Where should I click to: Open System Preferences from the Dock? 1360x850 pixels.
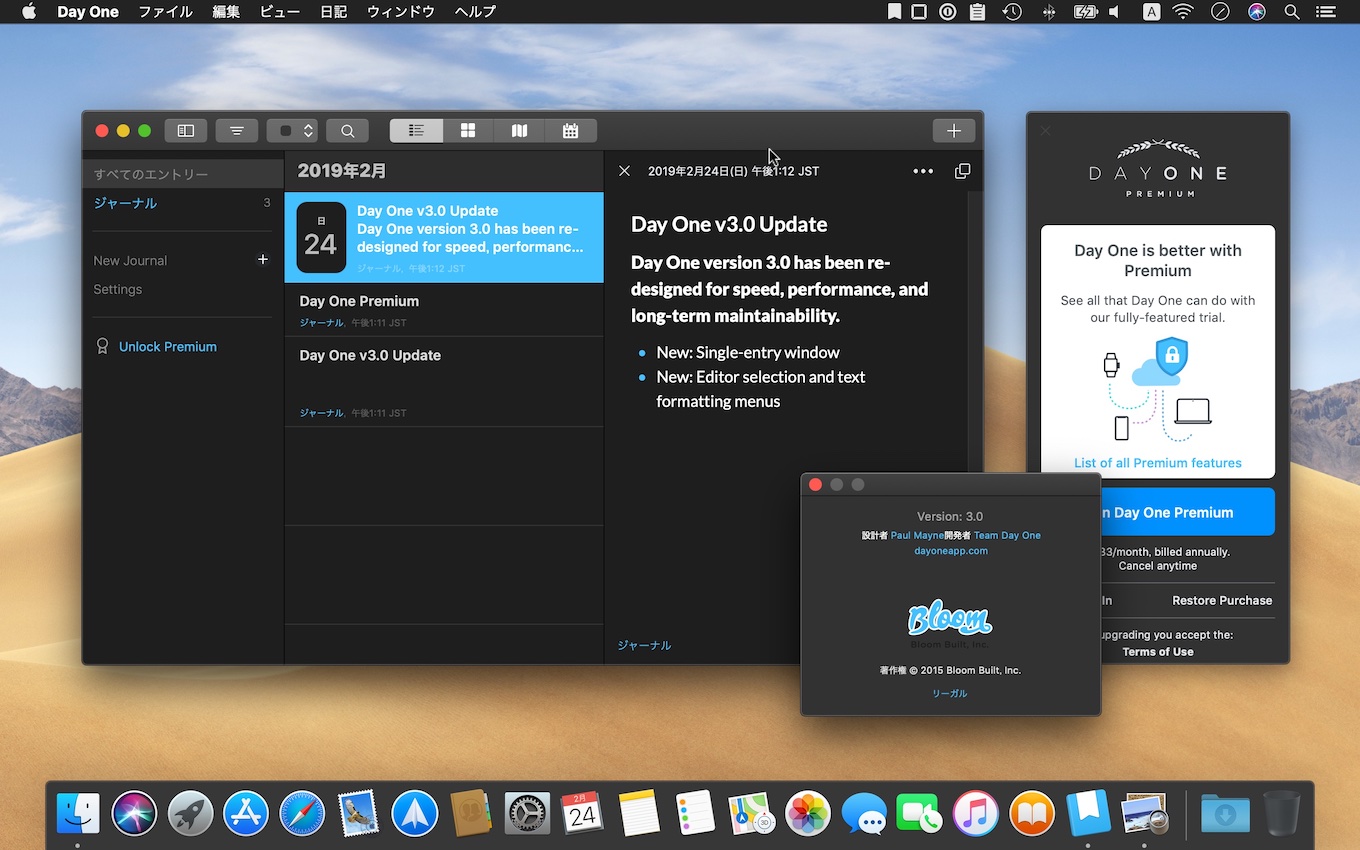point(526,812)
